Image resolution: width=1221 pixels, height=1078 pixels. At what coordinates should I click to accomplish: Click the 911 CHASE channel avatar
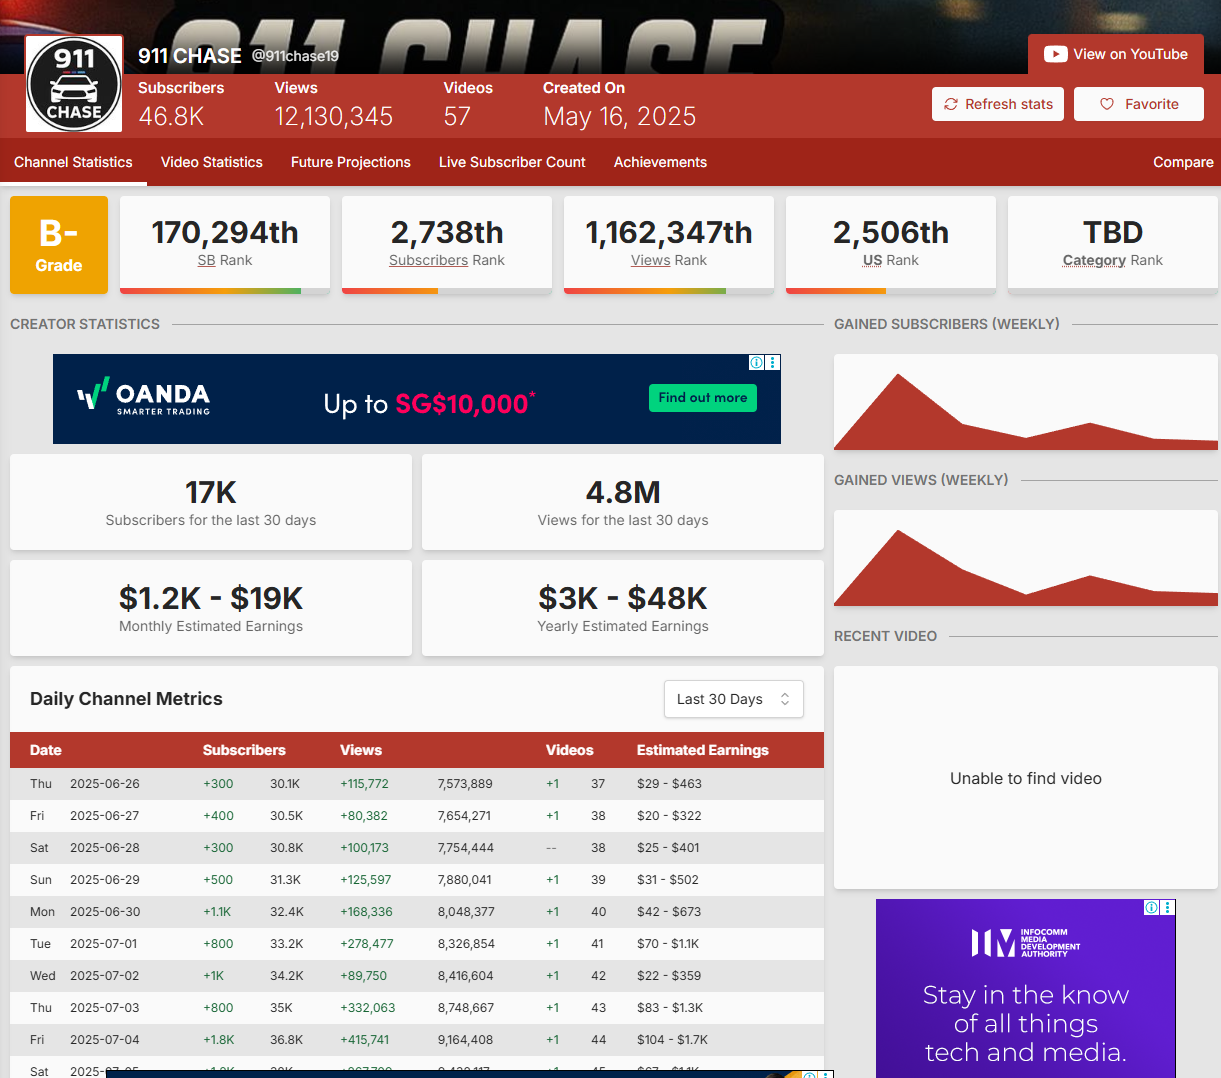pyautogui.click(x=74, y=84)
